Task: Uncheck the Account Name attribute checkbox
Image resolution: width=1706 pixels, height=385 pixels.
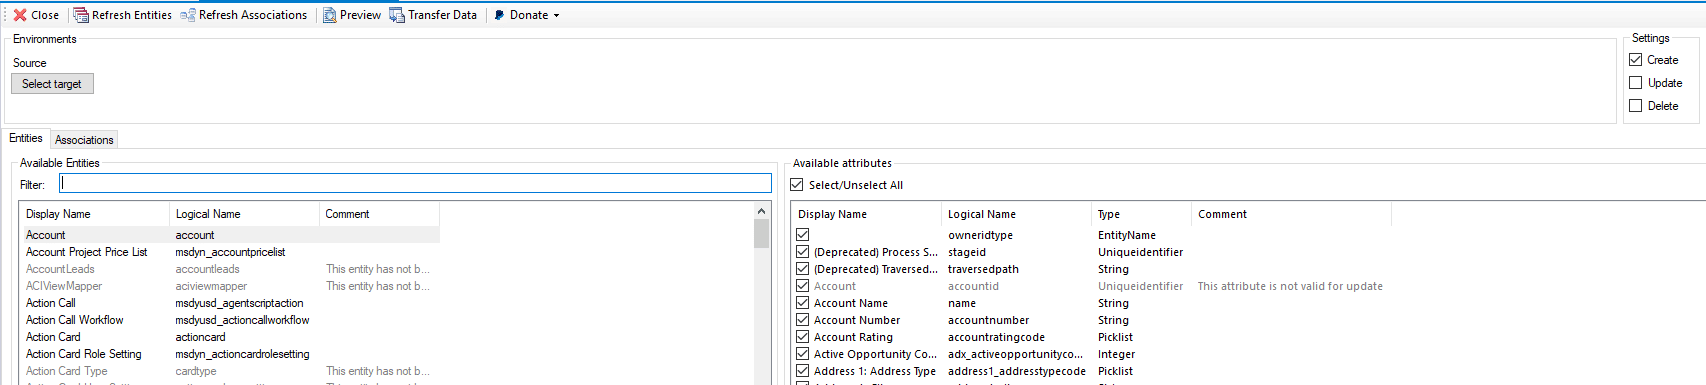Action: (x=802, y=303)
